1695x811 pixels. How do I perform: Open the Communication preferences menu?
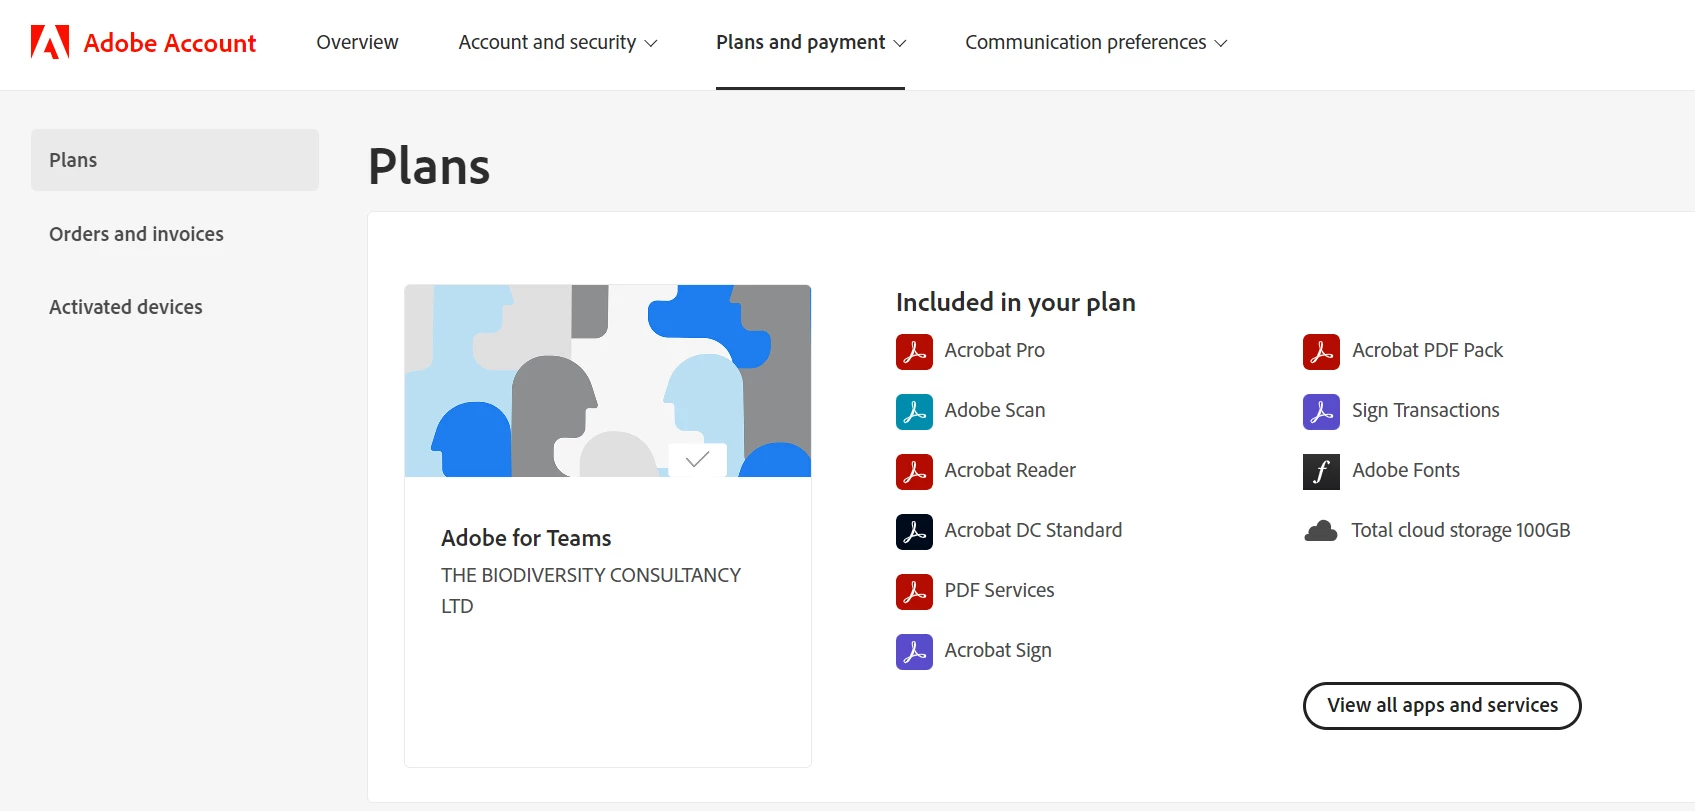(x=1096, y=42)
